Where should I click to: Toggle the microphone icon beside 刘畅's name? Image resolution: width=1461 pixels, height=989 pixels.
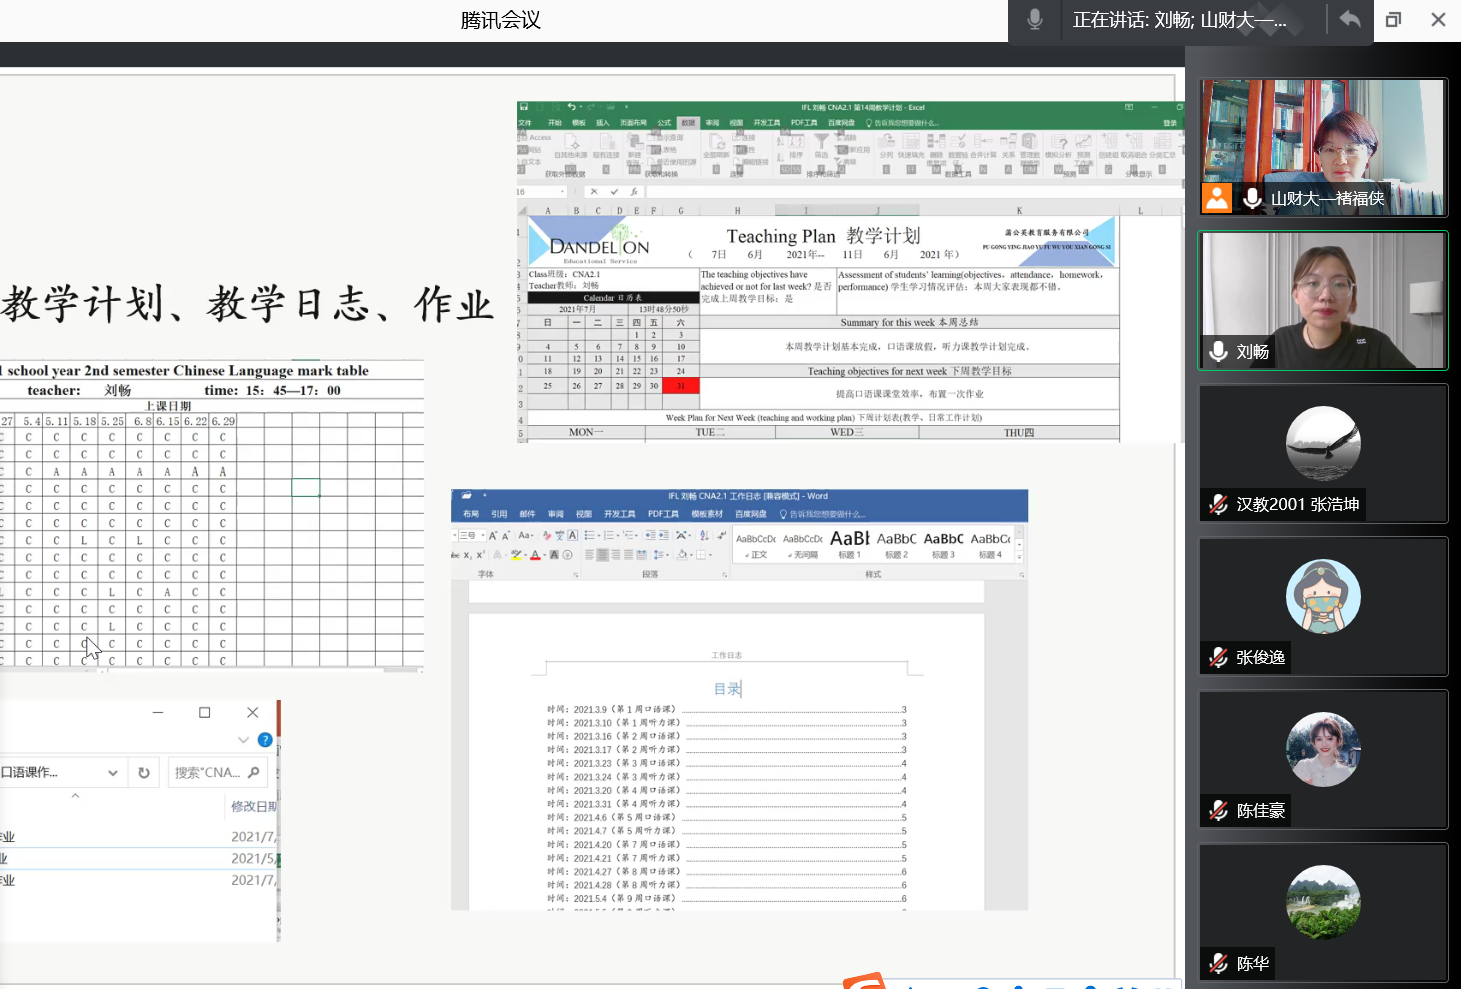coord(1219,352)
